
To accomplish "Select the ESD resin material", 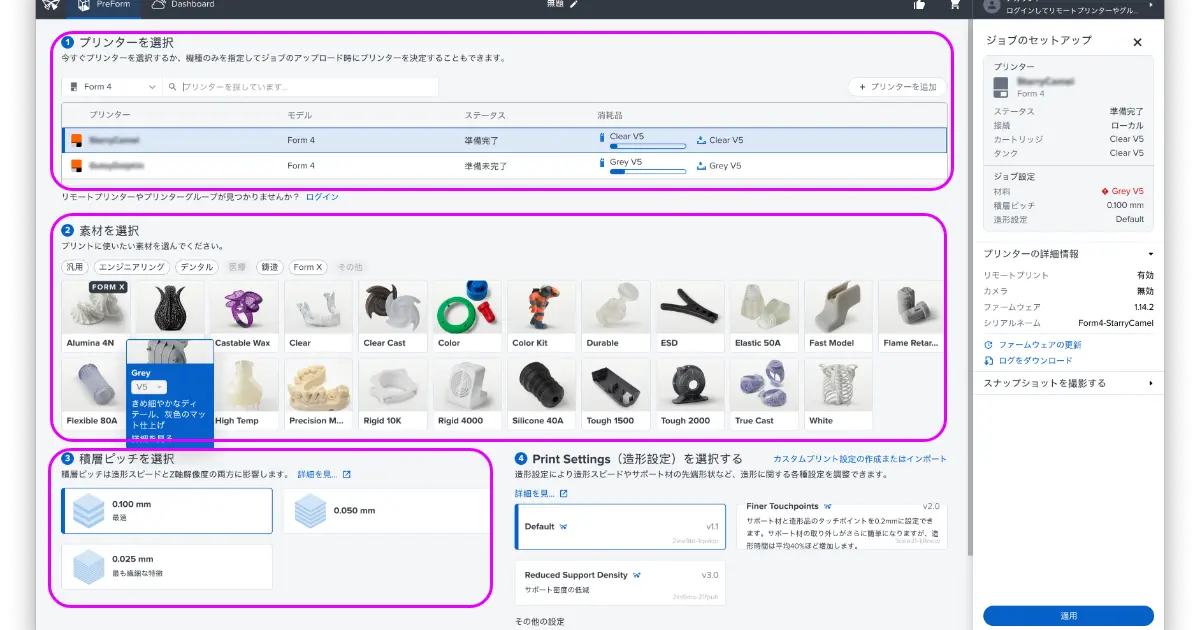I will point(690,315).
